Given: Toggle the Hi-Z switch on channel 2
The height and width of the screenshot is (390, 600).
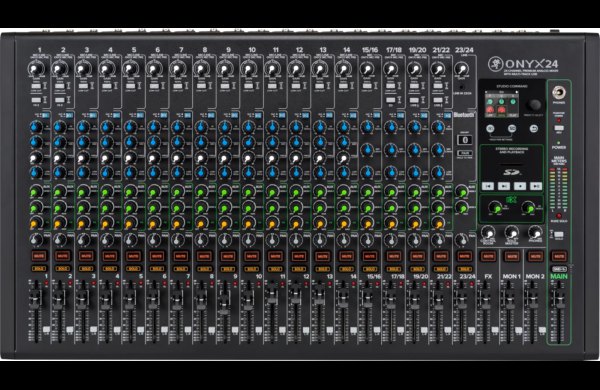Looking at the screenshot, I should [x=60, y=100].
